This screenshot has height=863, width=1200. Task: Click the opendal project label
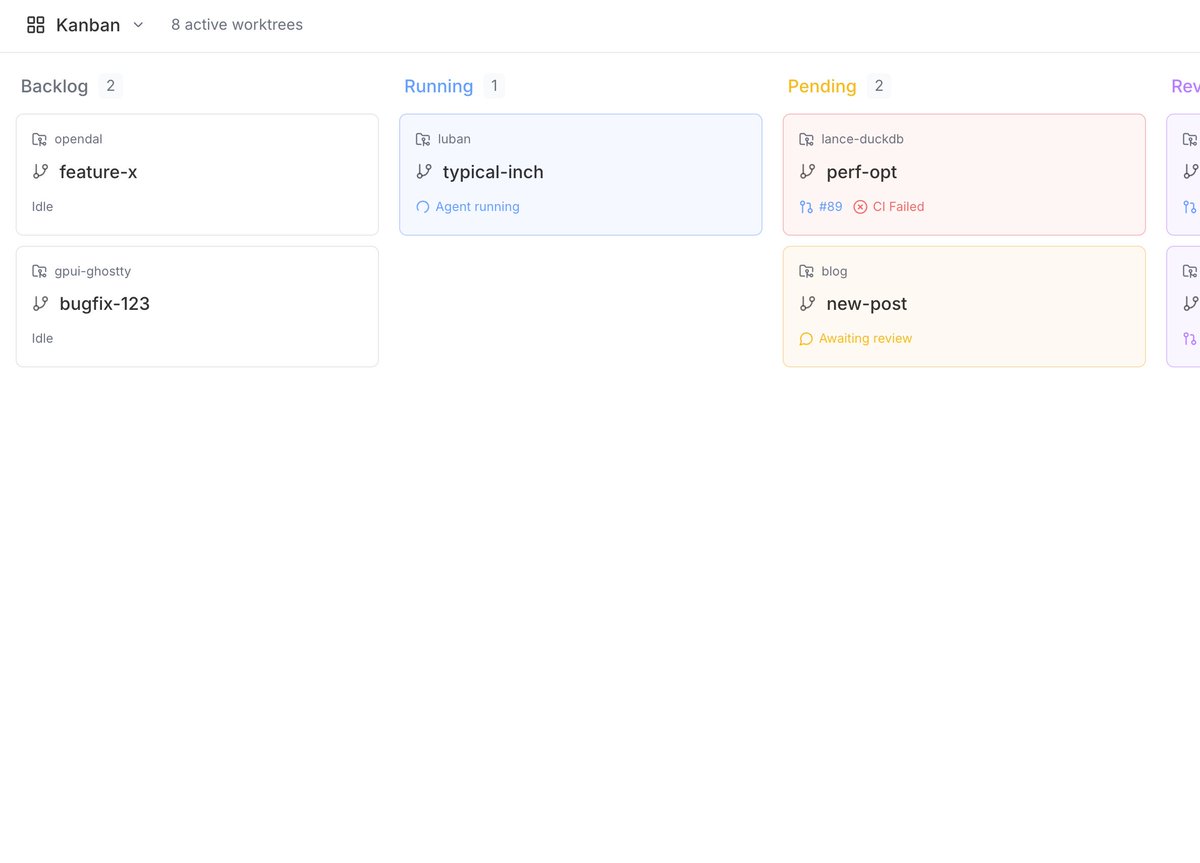point(78,139)
